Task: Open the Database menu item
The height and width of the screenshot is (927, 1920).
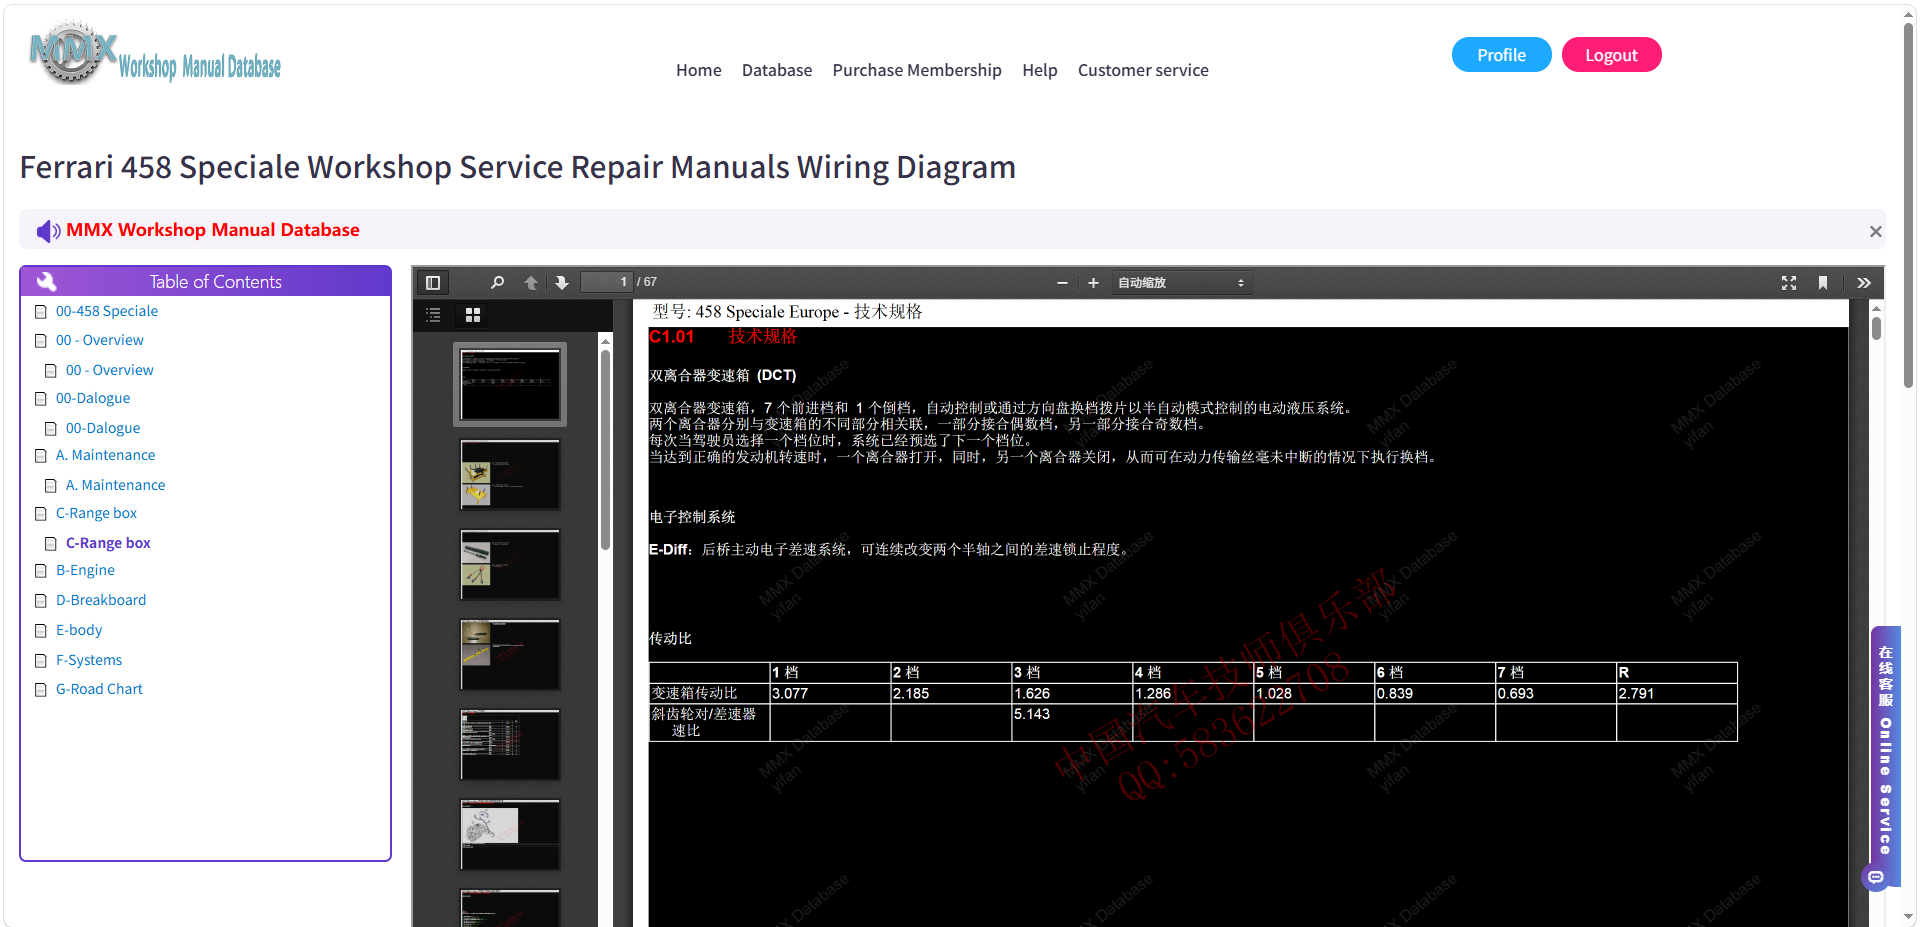Action: coord(777,70)
